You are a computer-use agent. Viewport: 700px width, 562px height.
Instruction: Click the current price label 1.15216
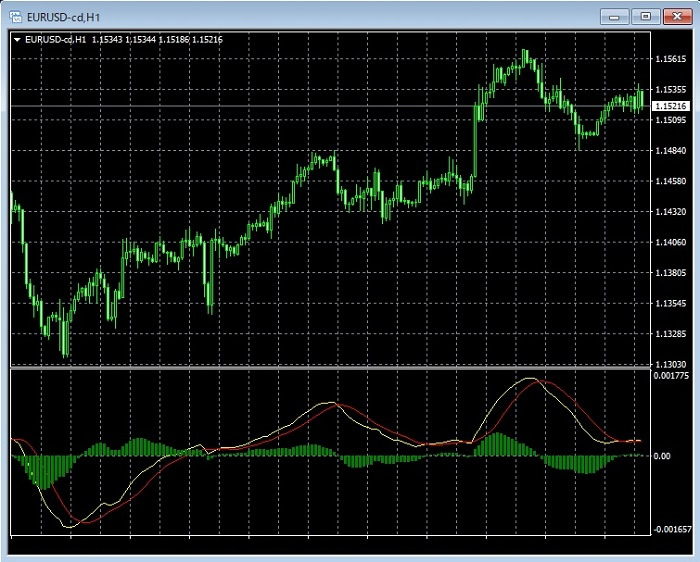671,106
